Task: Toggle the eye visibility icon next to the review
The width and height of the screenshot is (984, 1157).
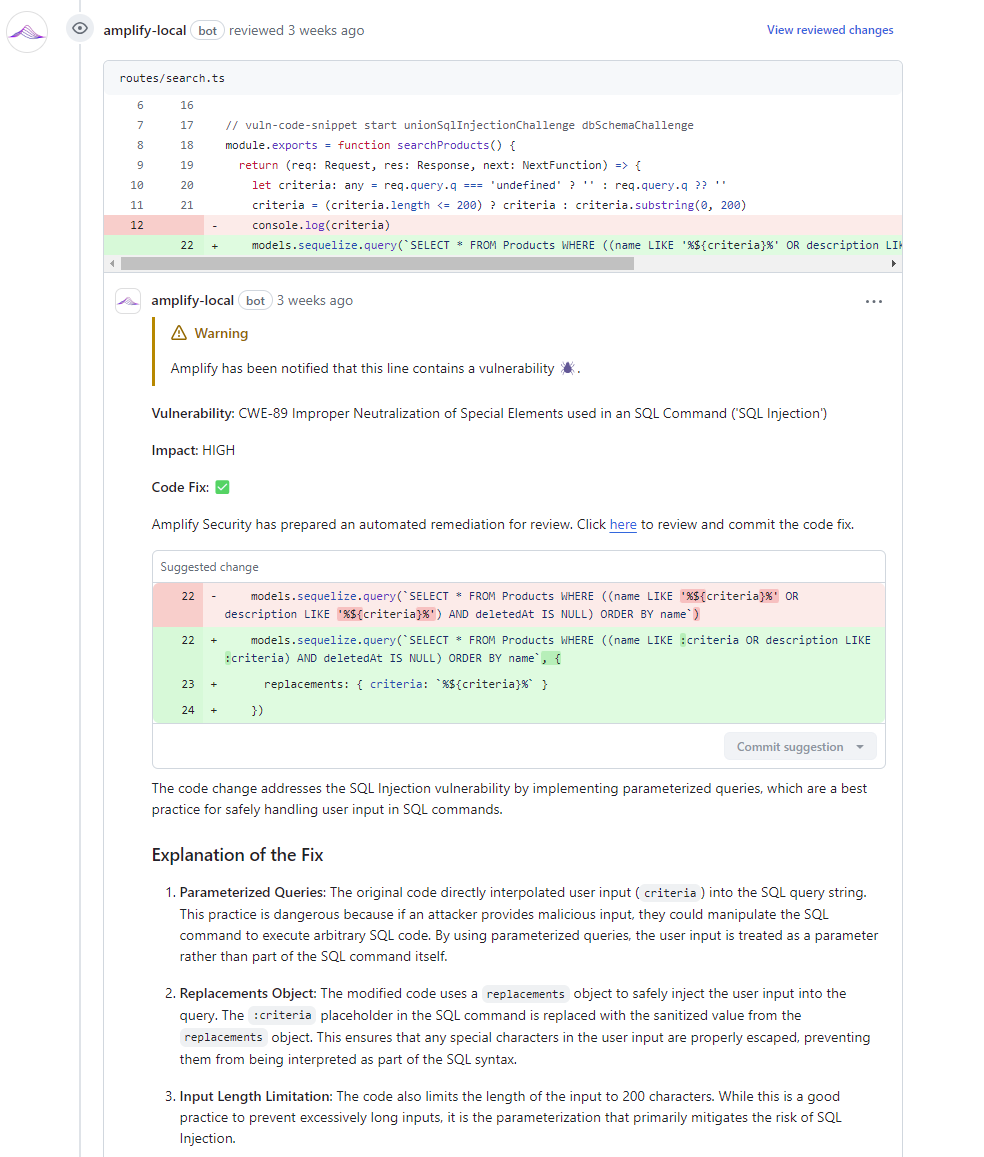Action: (79, 29)
